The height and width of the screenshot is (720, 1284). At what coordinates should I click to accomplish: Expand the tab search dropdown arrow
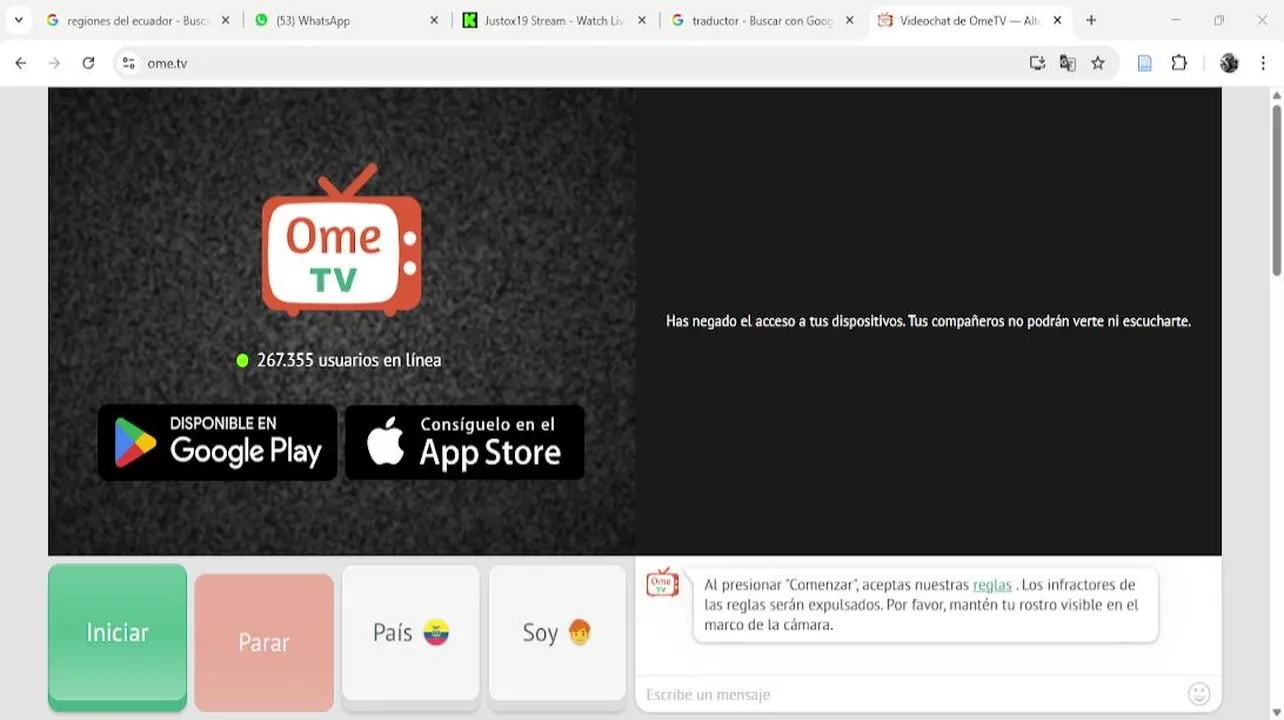(18, 20)
